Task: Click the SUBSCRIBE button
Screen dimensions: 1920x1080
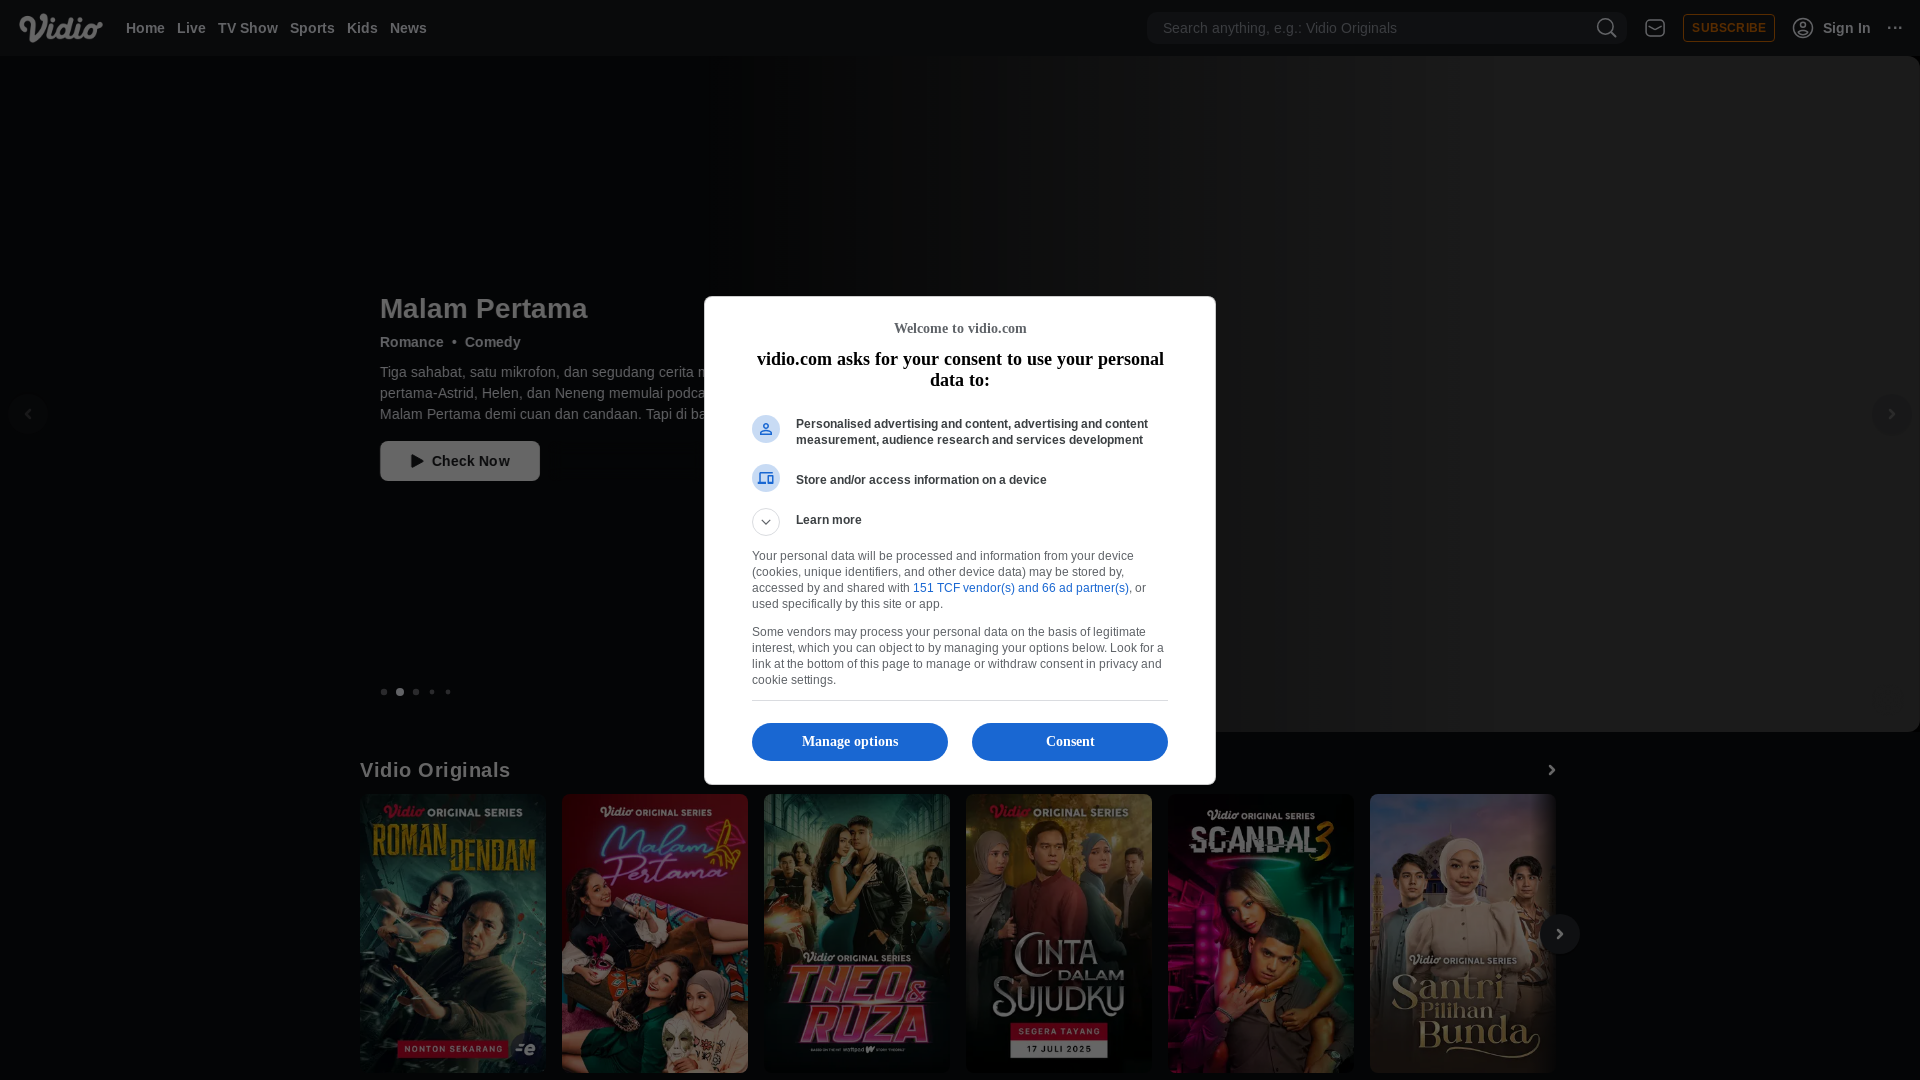Action: pyautogui.click(x=1729, y=28)
